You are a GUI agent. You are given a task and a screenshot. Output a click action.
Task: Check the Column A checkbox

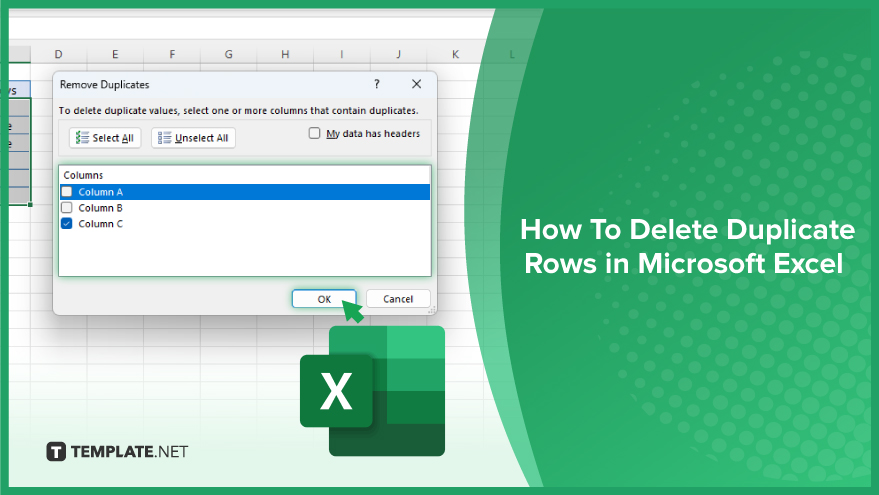[x=67, y=192]
